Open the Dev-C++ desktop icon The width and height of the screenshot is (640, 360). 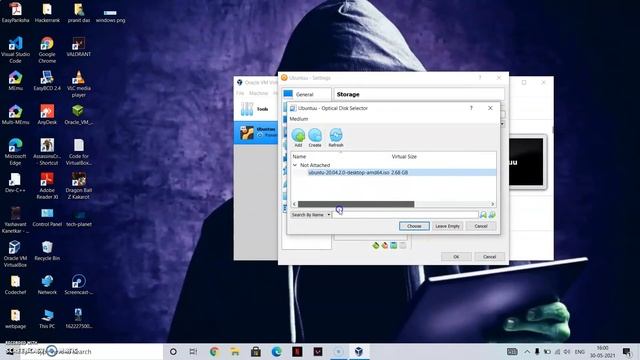16,182
